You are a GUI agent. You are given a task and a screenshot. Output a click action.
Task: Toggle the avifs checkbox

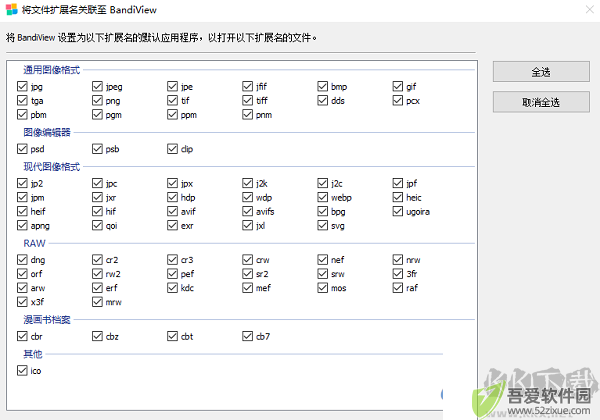[x=247, y=211]
